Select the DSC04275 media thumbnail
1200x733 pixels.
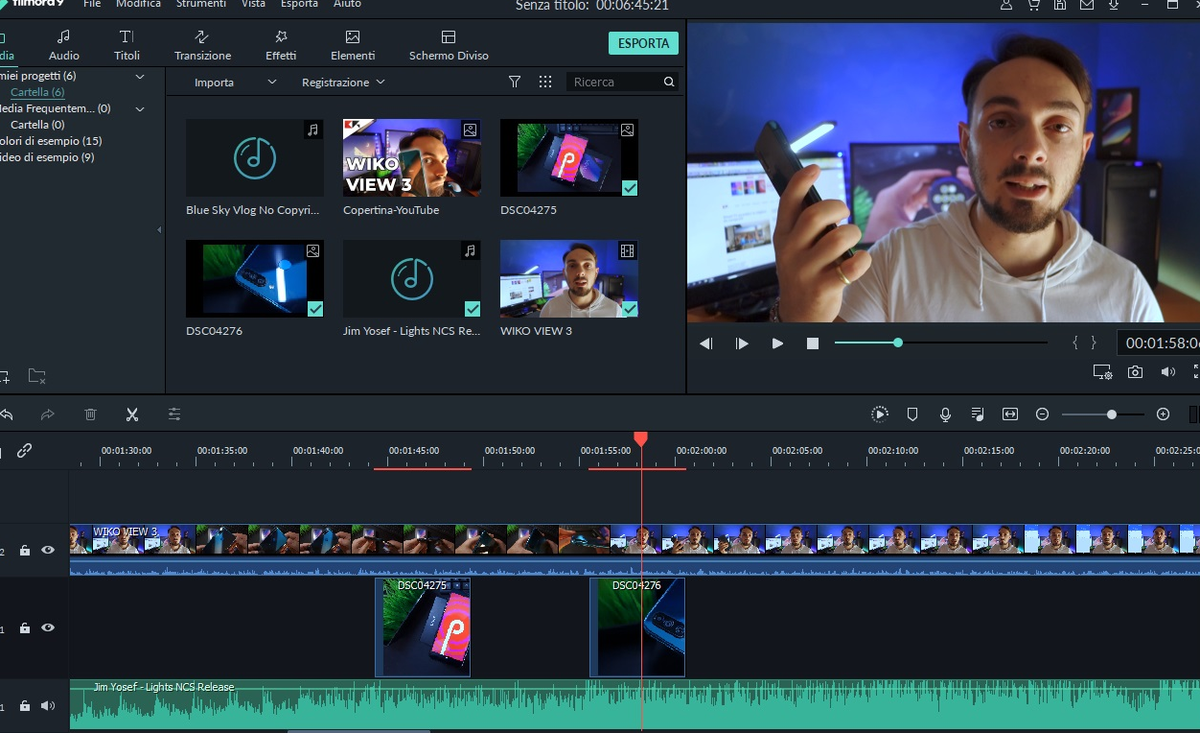[569, 158]
